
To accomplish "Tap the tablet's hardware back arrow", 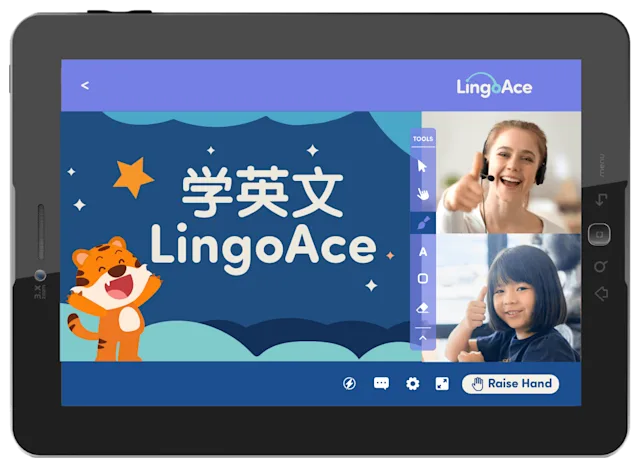I will pyautogui.click(x=601, y=200).
